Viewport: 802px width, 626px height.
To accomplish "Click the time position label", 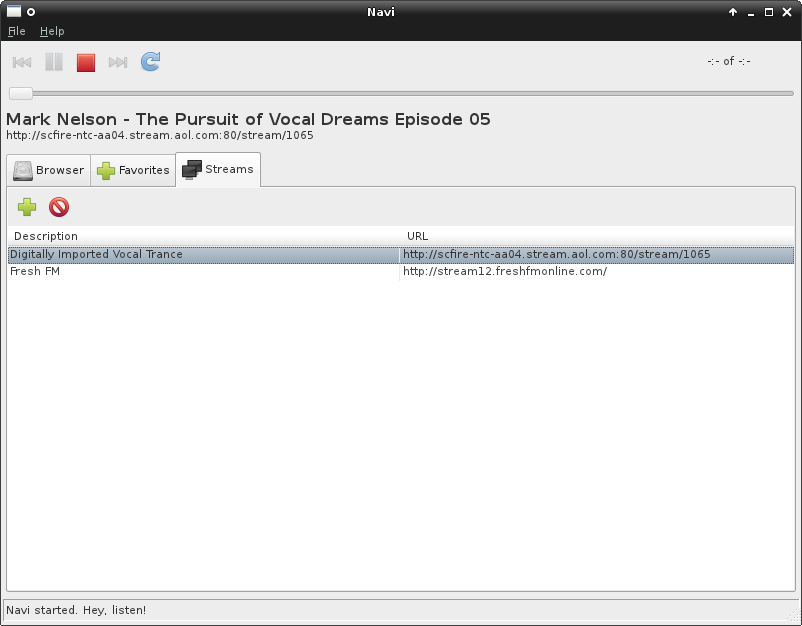I will tap(729, 61).
